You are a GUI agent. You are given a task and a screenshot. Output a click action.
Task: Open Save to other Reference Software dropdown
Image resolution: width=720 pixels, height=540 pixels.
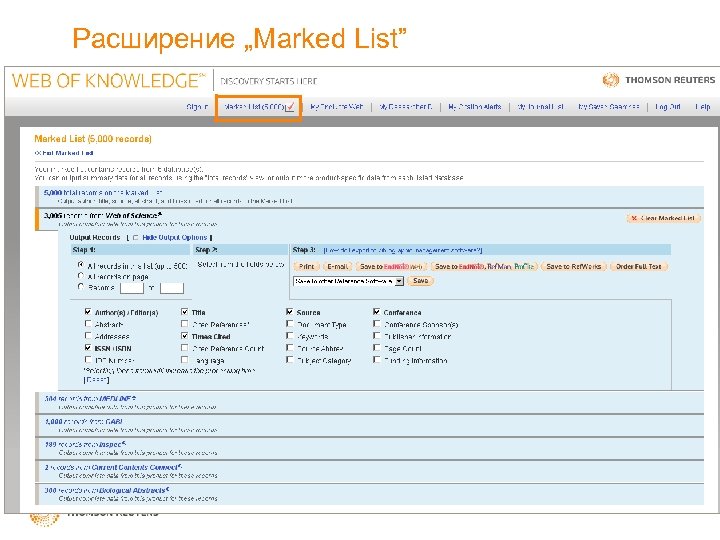pyautogui.click(x=349, y=281)
